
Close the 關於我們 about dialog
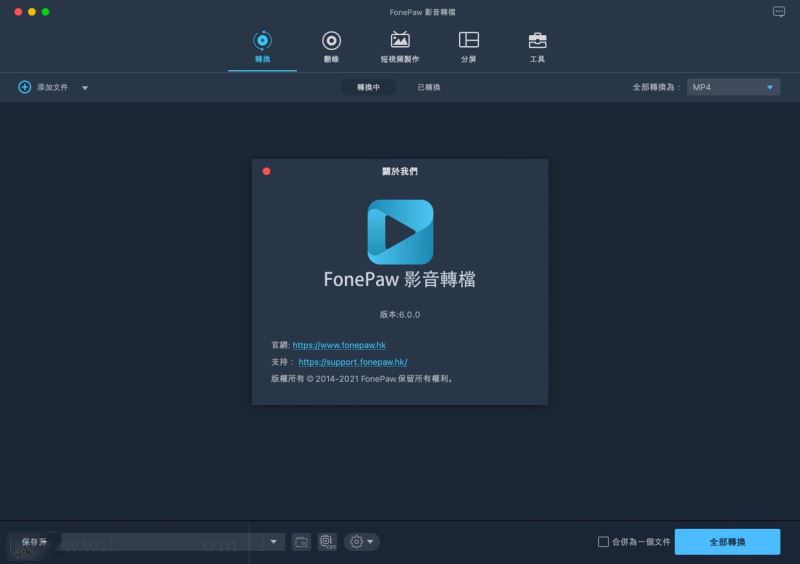[x=266, y=171]
